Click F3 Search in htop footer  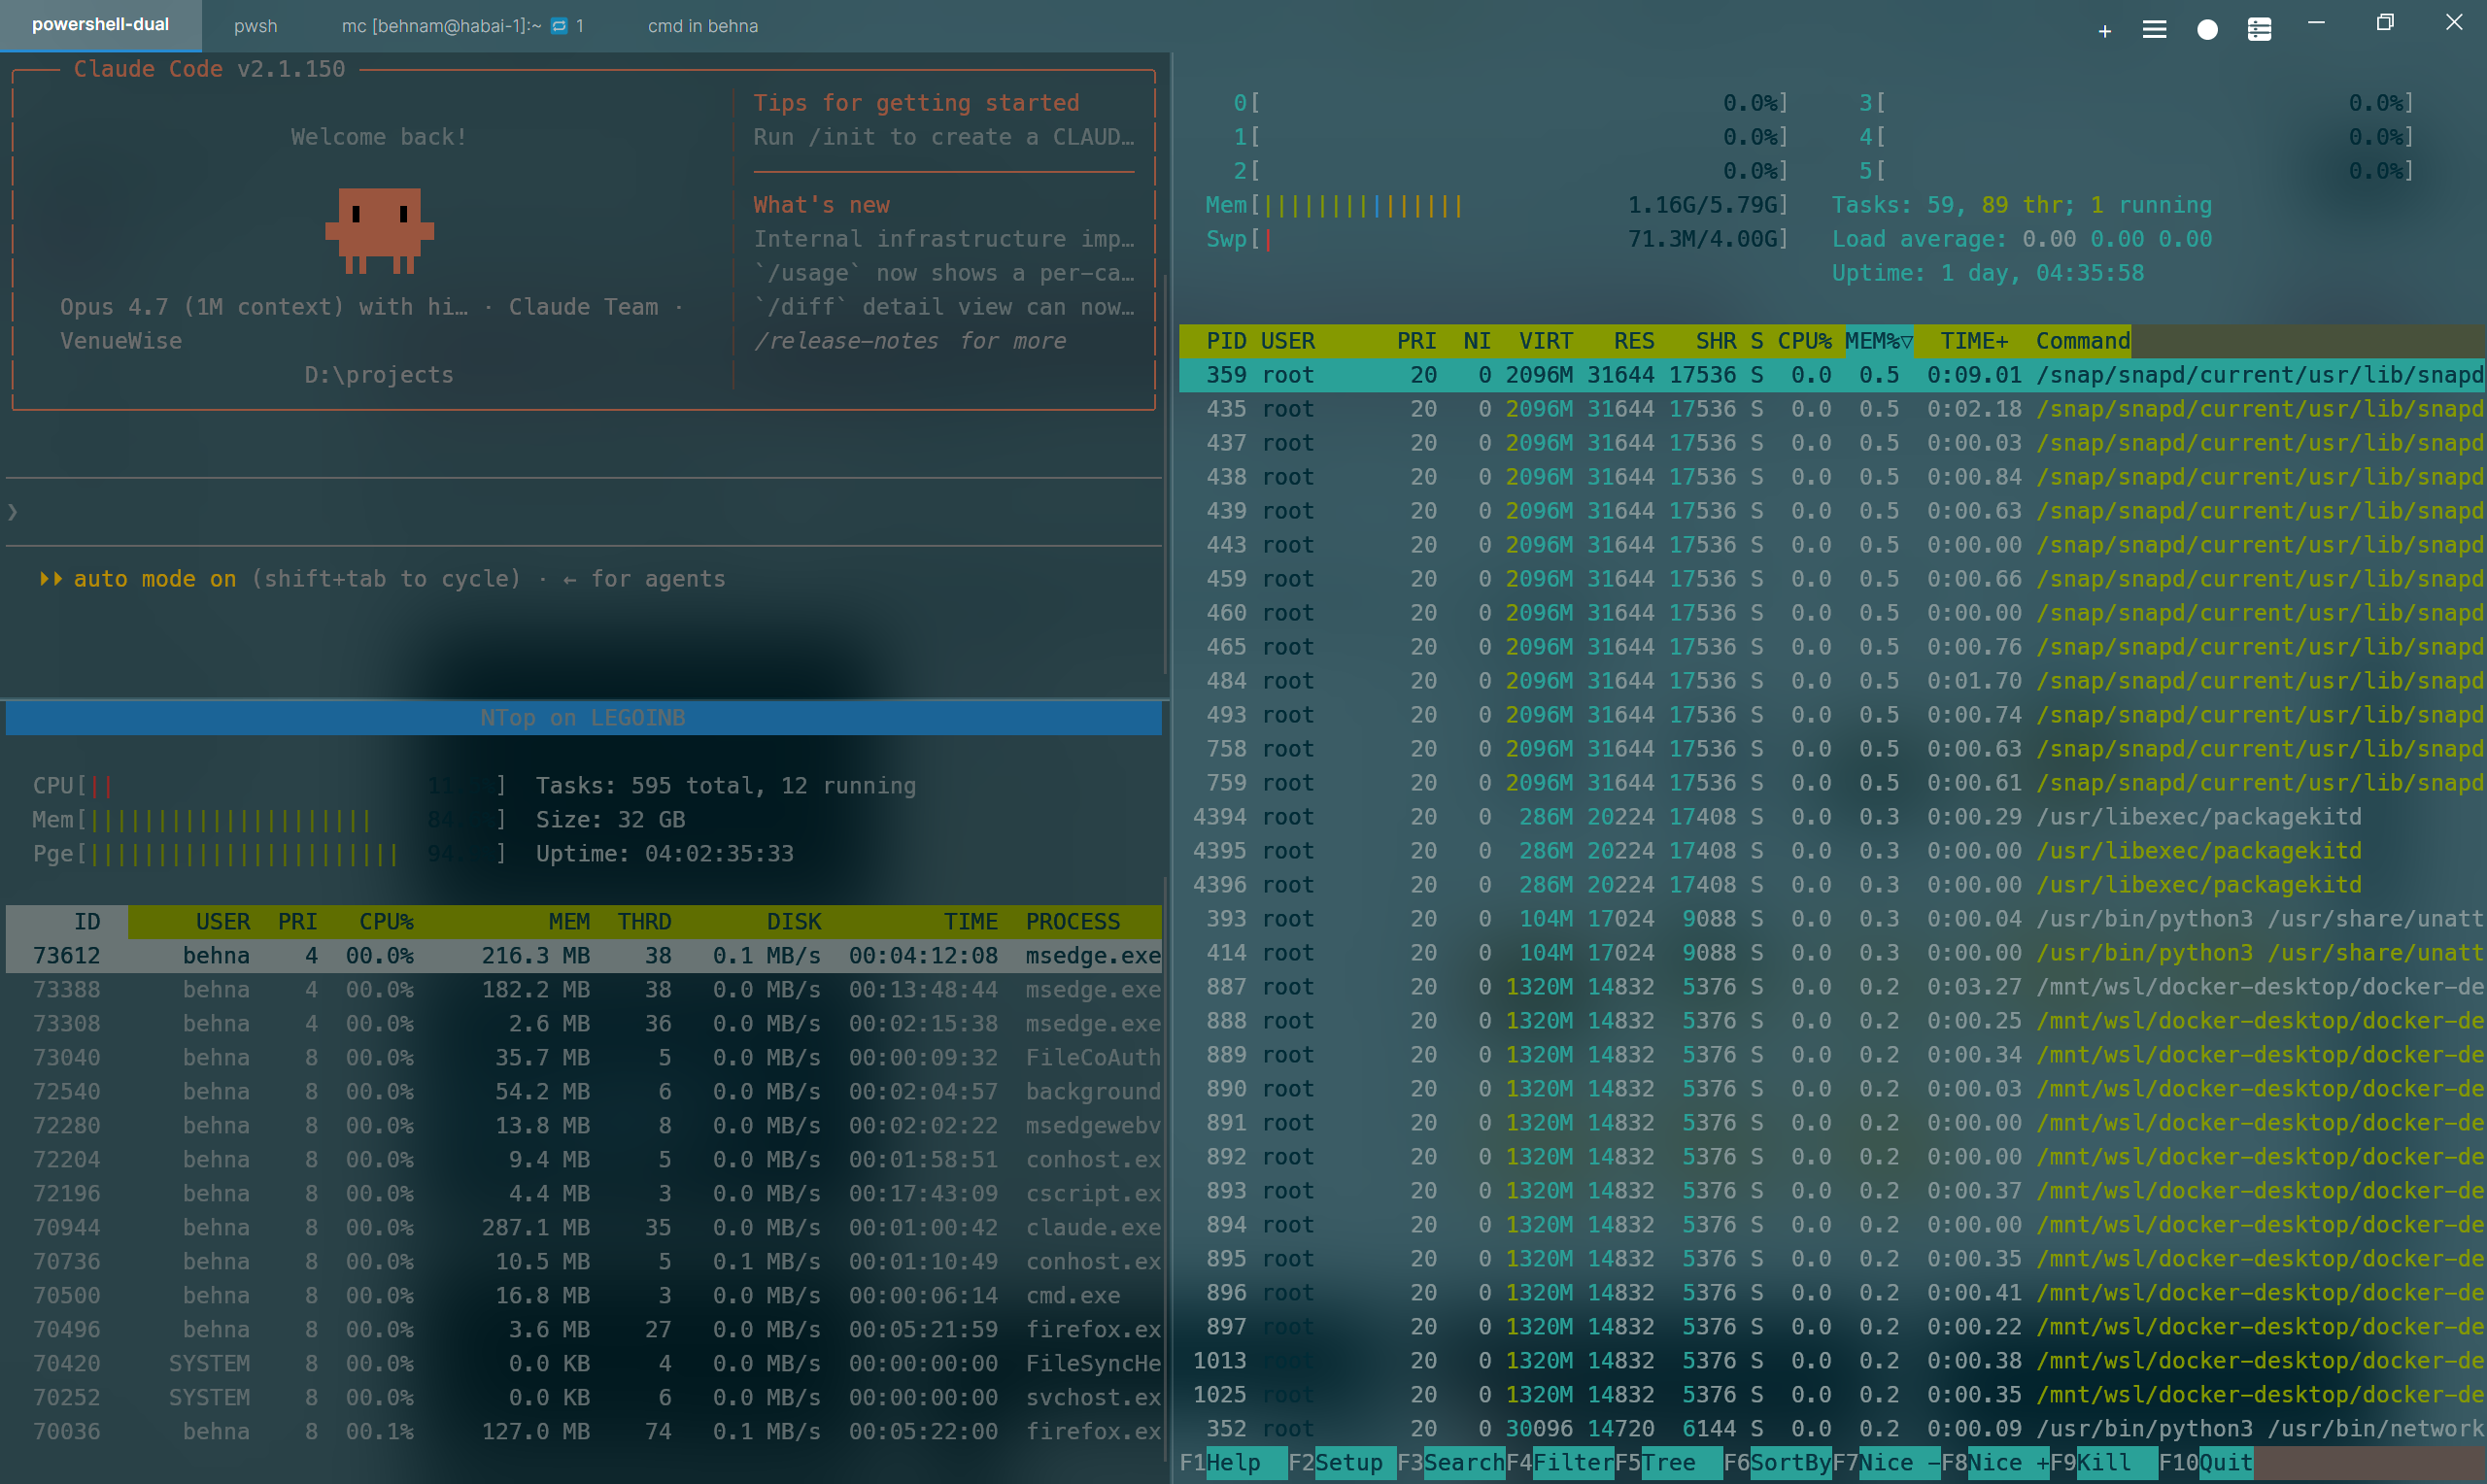pyautogui.click(x=1451, y=1462)
